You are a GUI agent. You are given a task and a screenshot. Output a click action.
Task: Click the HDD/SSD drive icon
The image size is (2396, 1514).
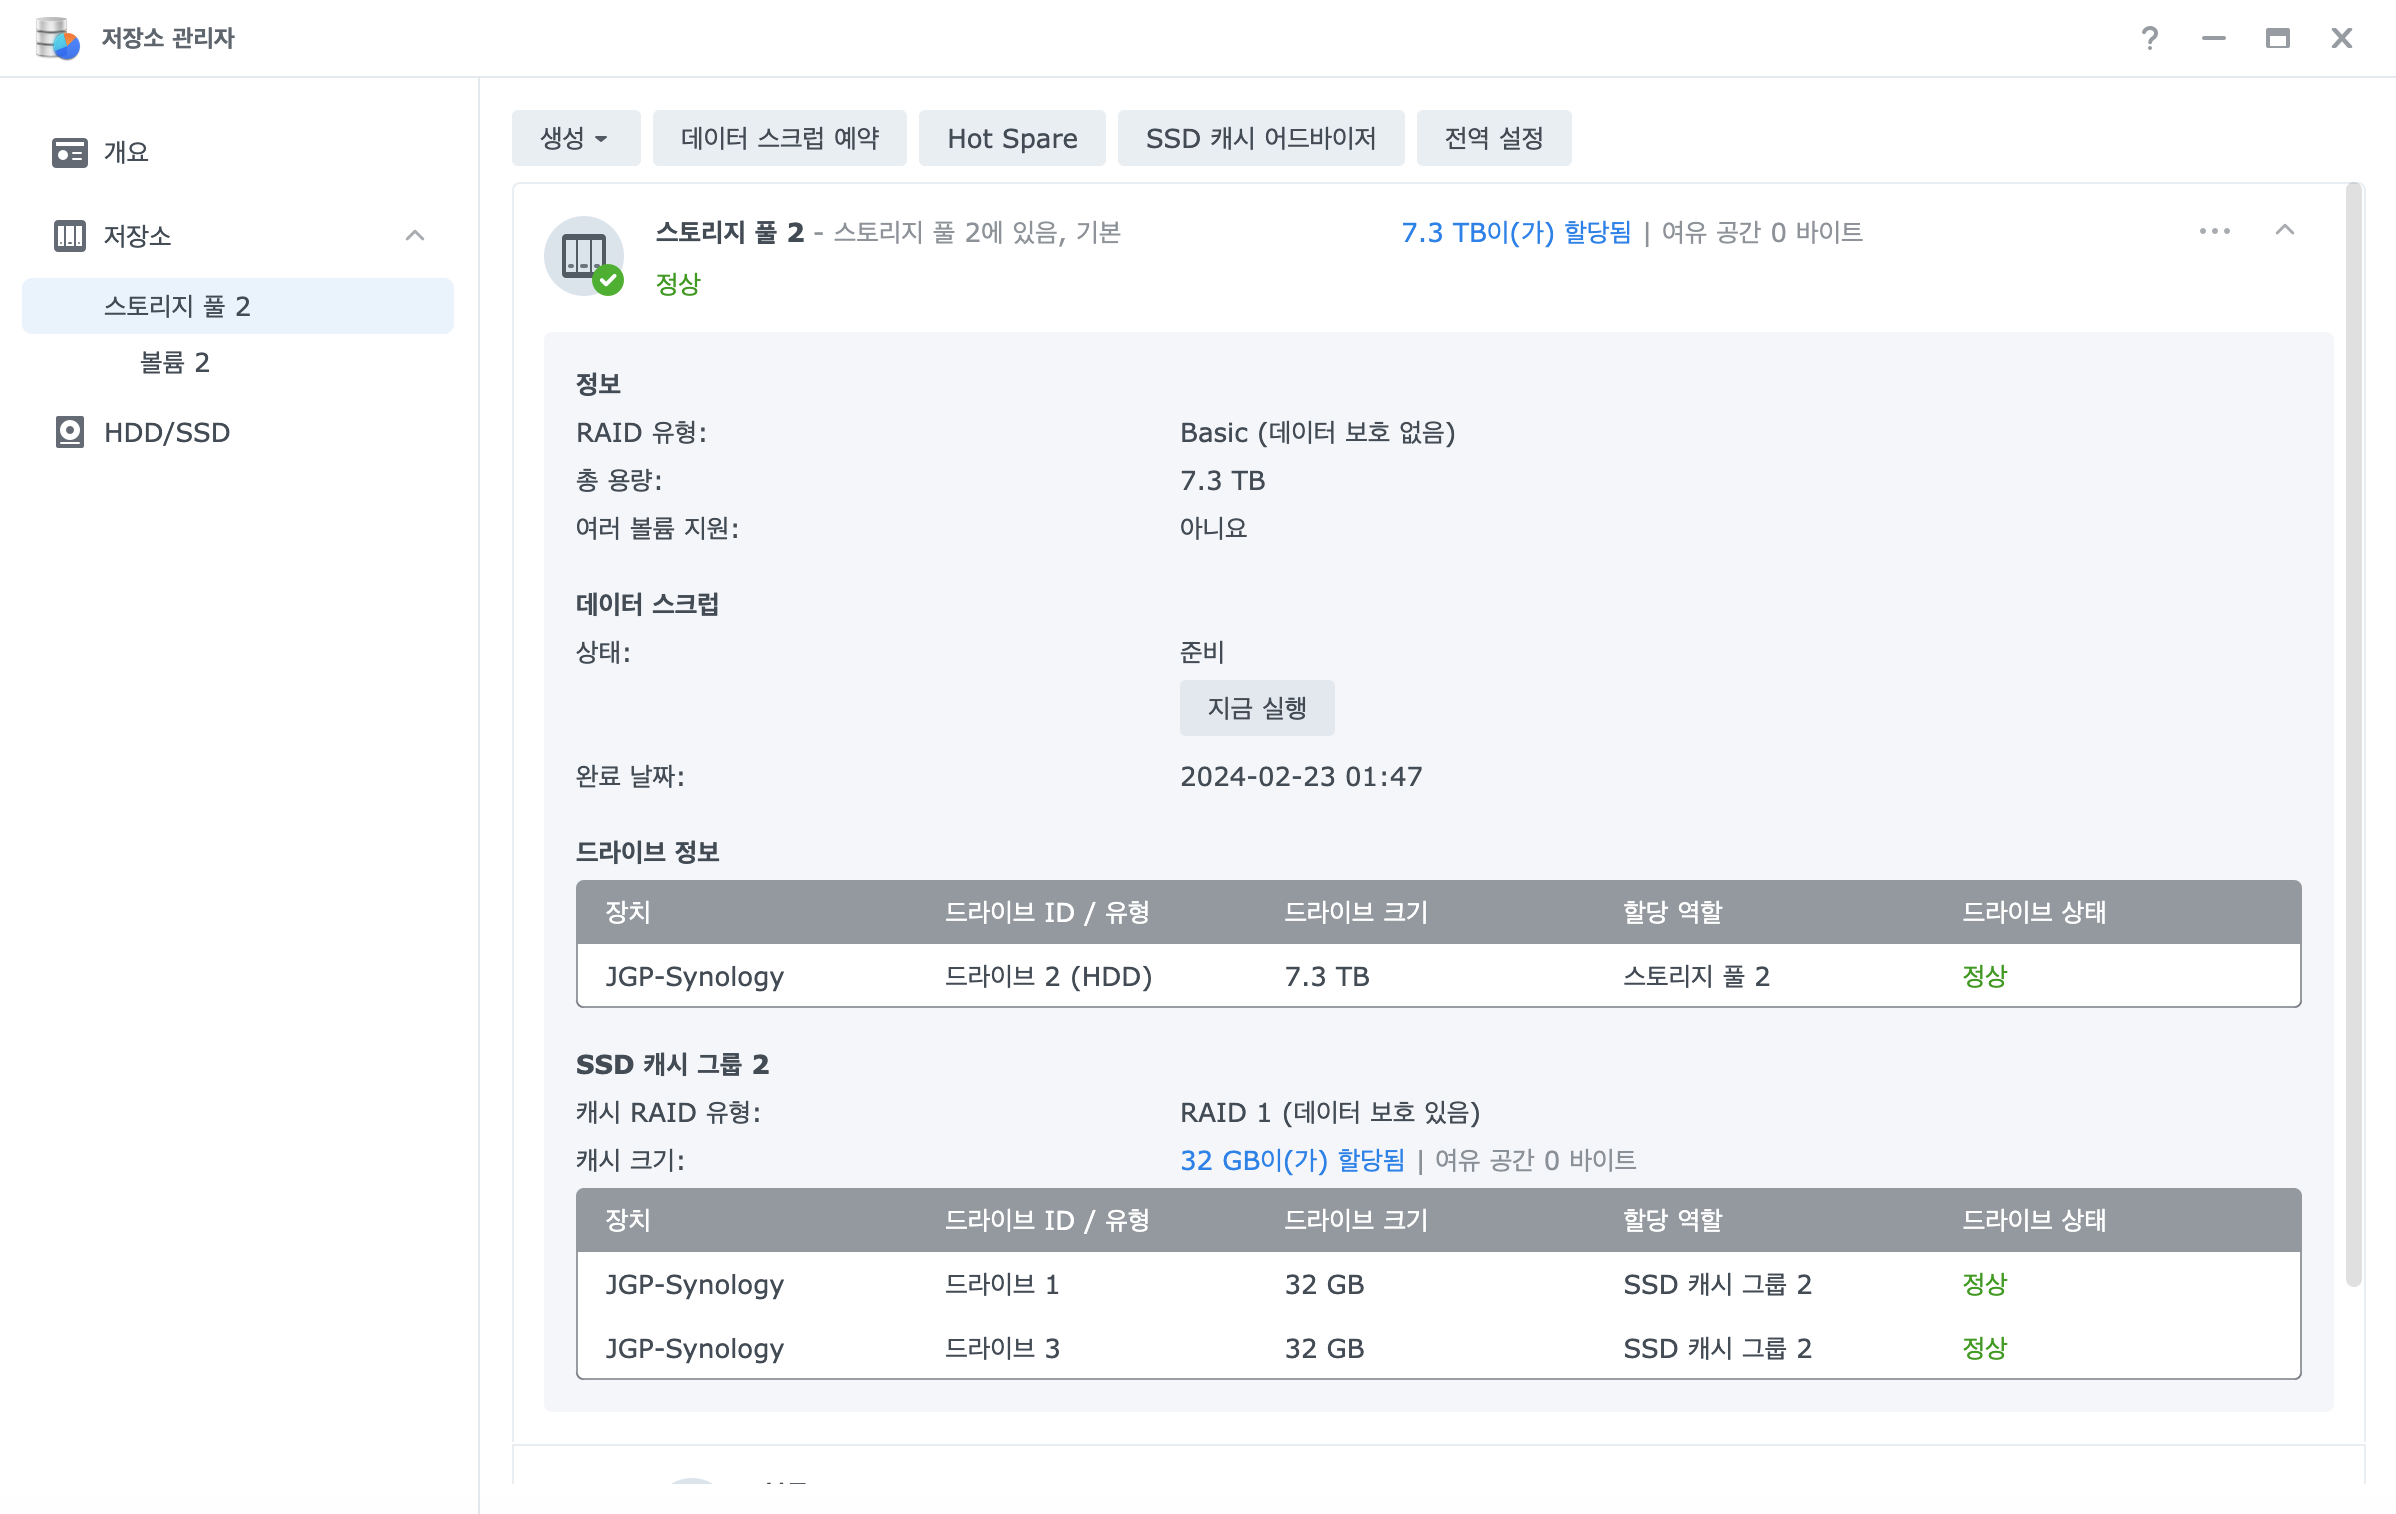69,432
